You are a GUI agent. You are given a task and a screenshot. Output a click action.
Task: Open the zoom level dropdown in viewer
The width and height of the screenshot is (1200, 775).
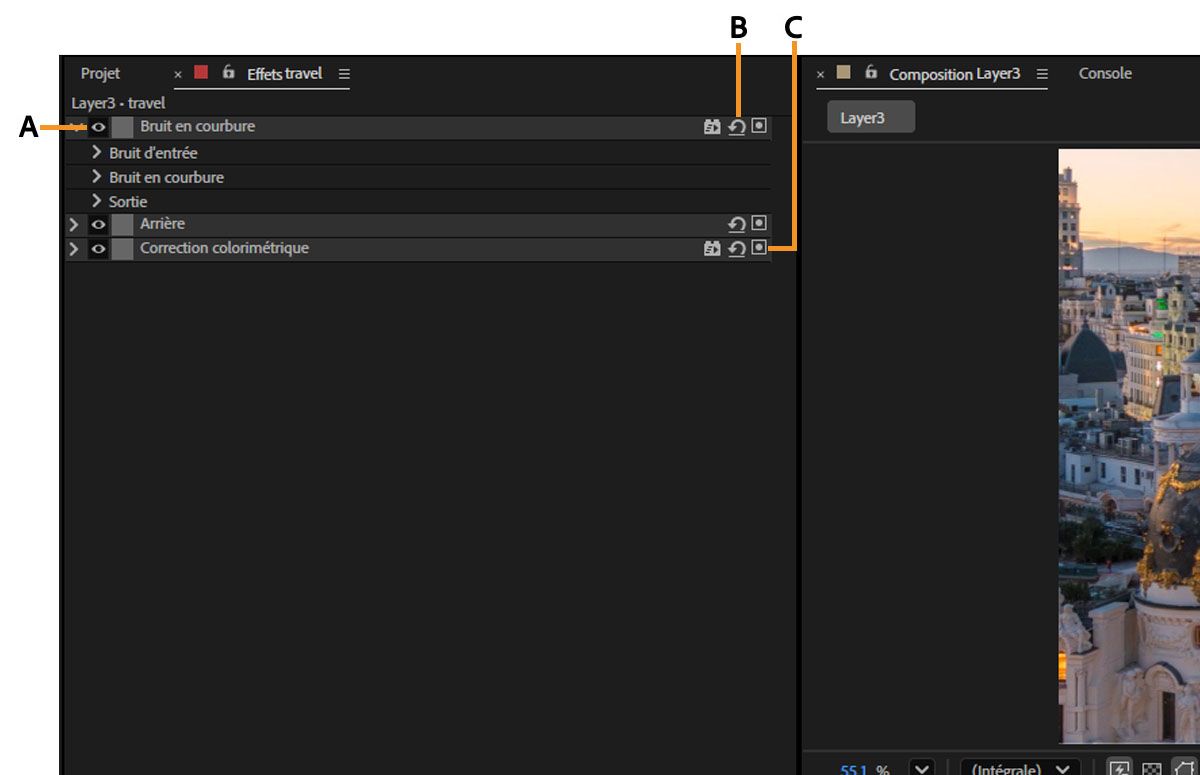pos(922,769)
